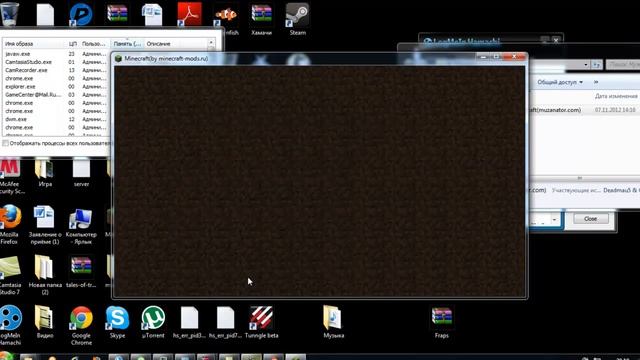The width and height of the screenshot is (640, 360).
Task: Click the Close button in the dialog
Action: (591, 219)
